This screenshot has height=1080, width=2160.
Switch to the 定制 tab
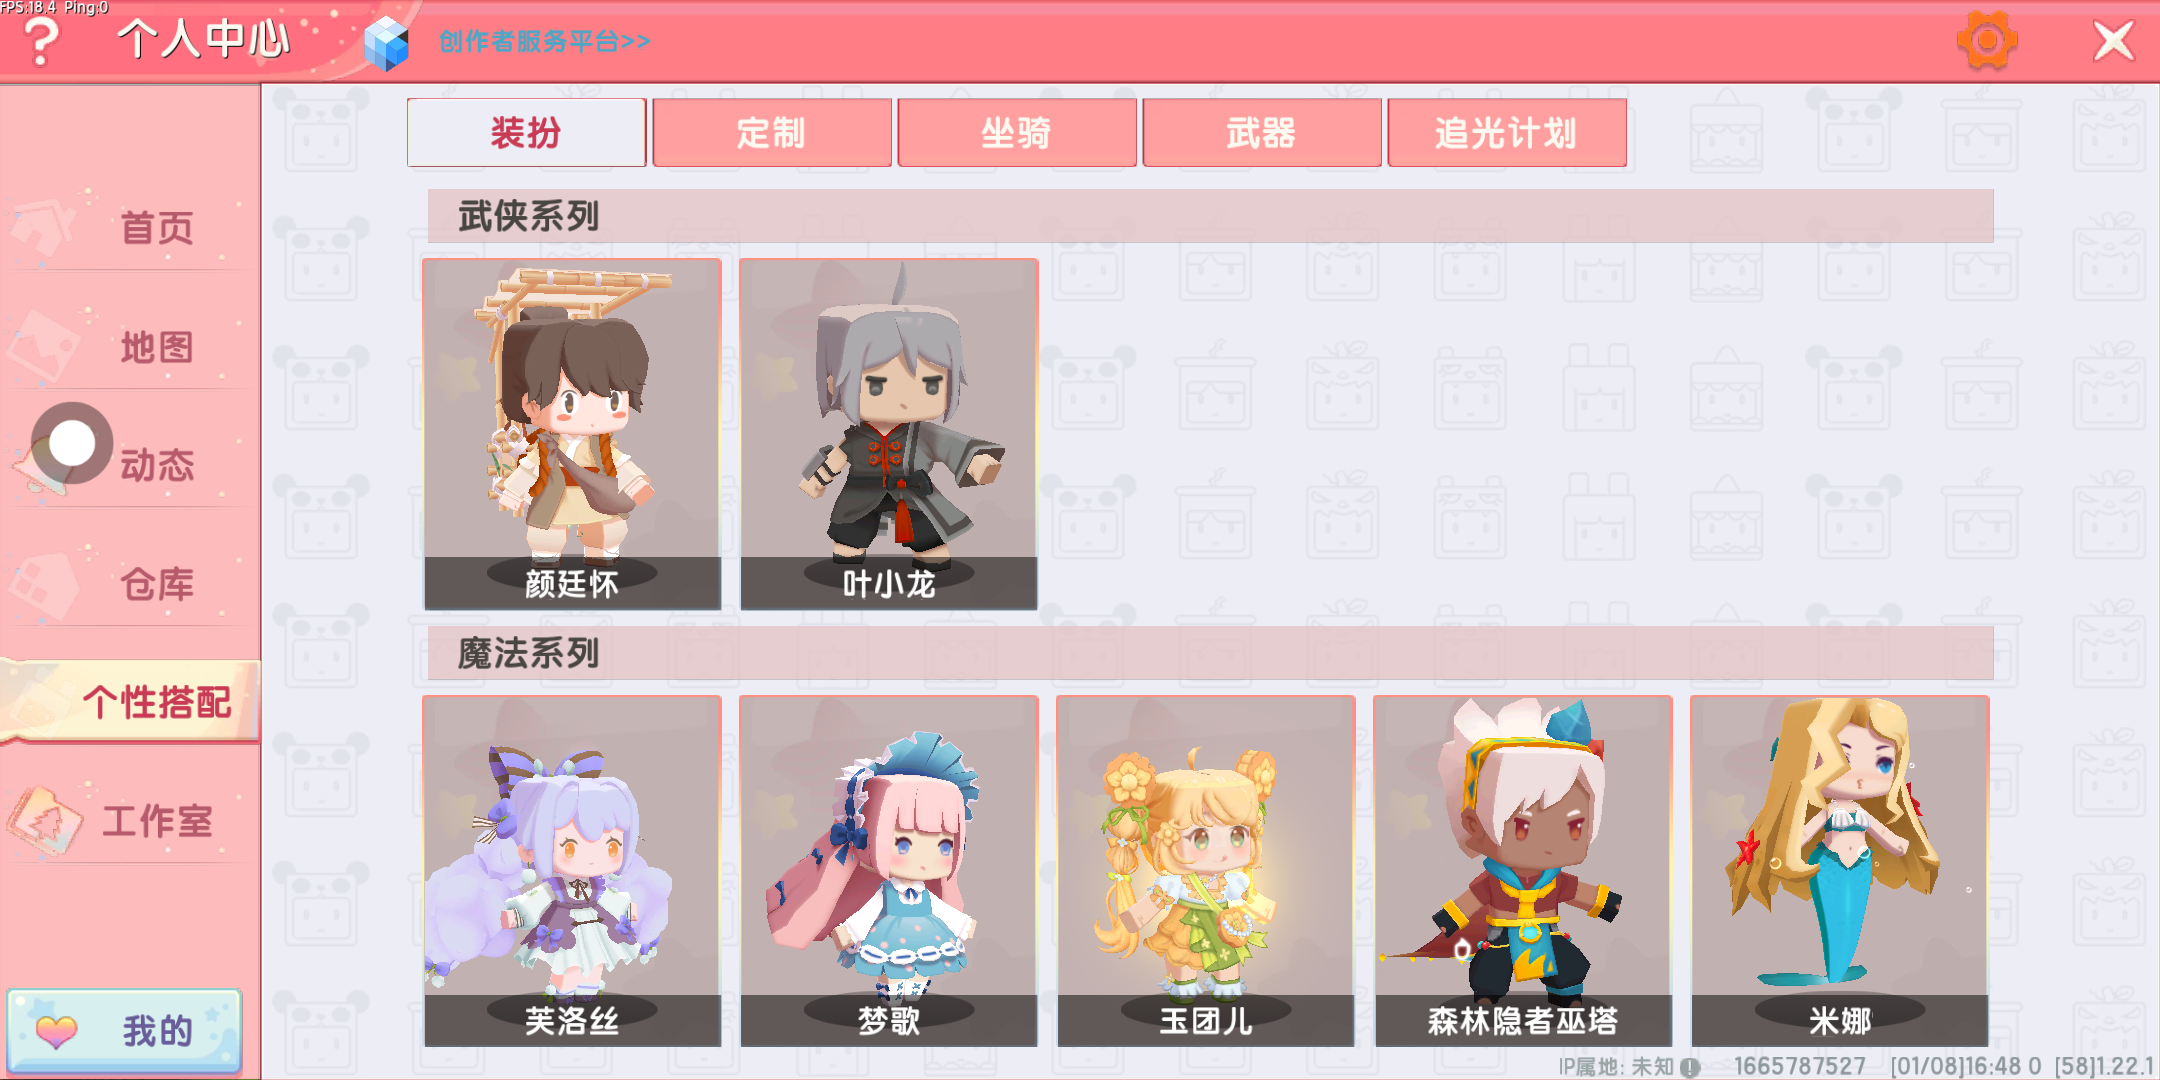[771, 132]
